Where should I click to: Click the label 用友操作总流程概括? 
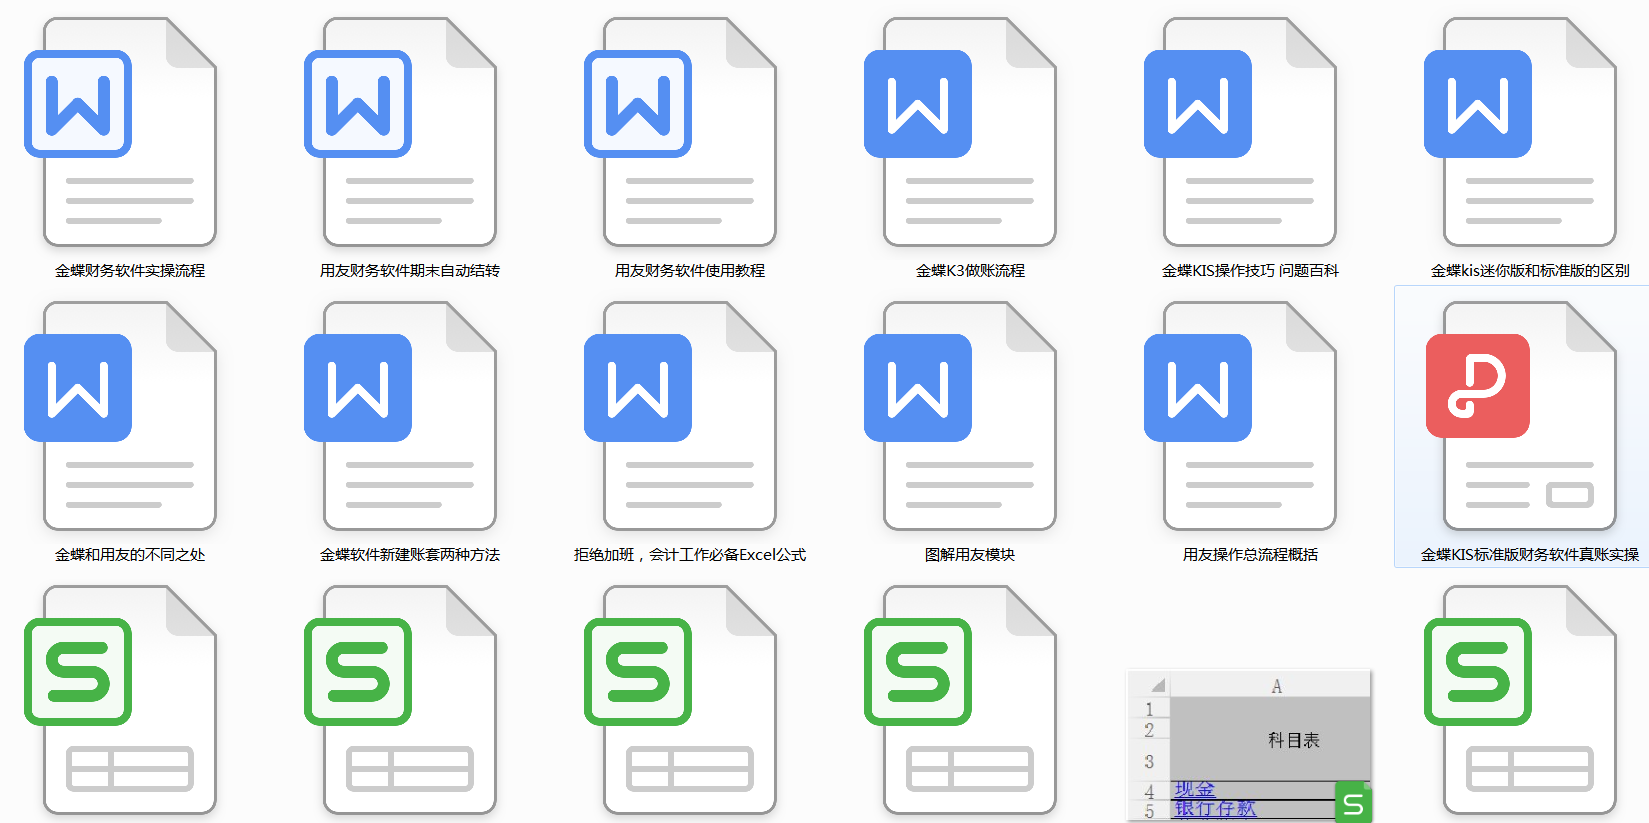pyautogui.click(x=1250, y=555)
